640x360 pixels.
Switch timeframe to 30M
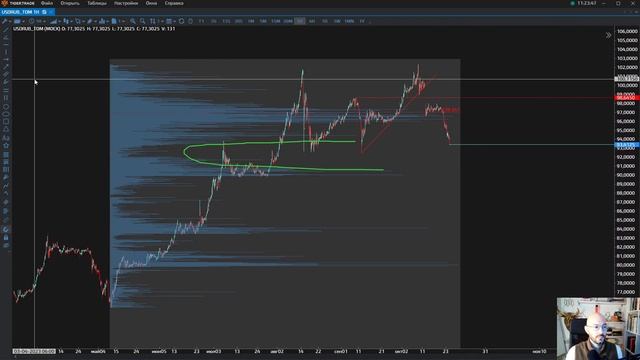click(288, 21)
